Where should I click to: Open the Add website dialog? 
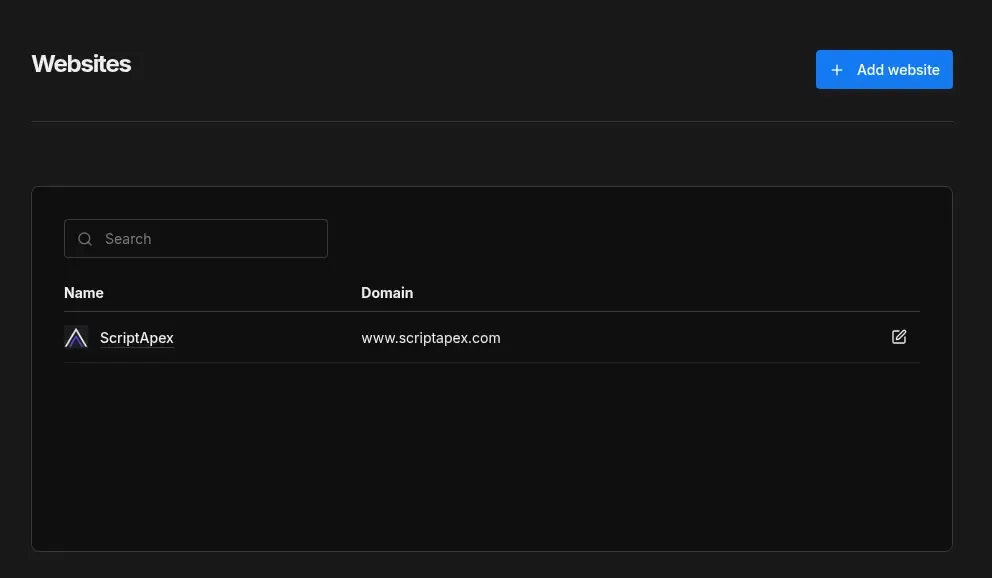click(884, 69)
